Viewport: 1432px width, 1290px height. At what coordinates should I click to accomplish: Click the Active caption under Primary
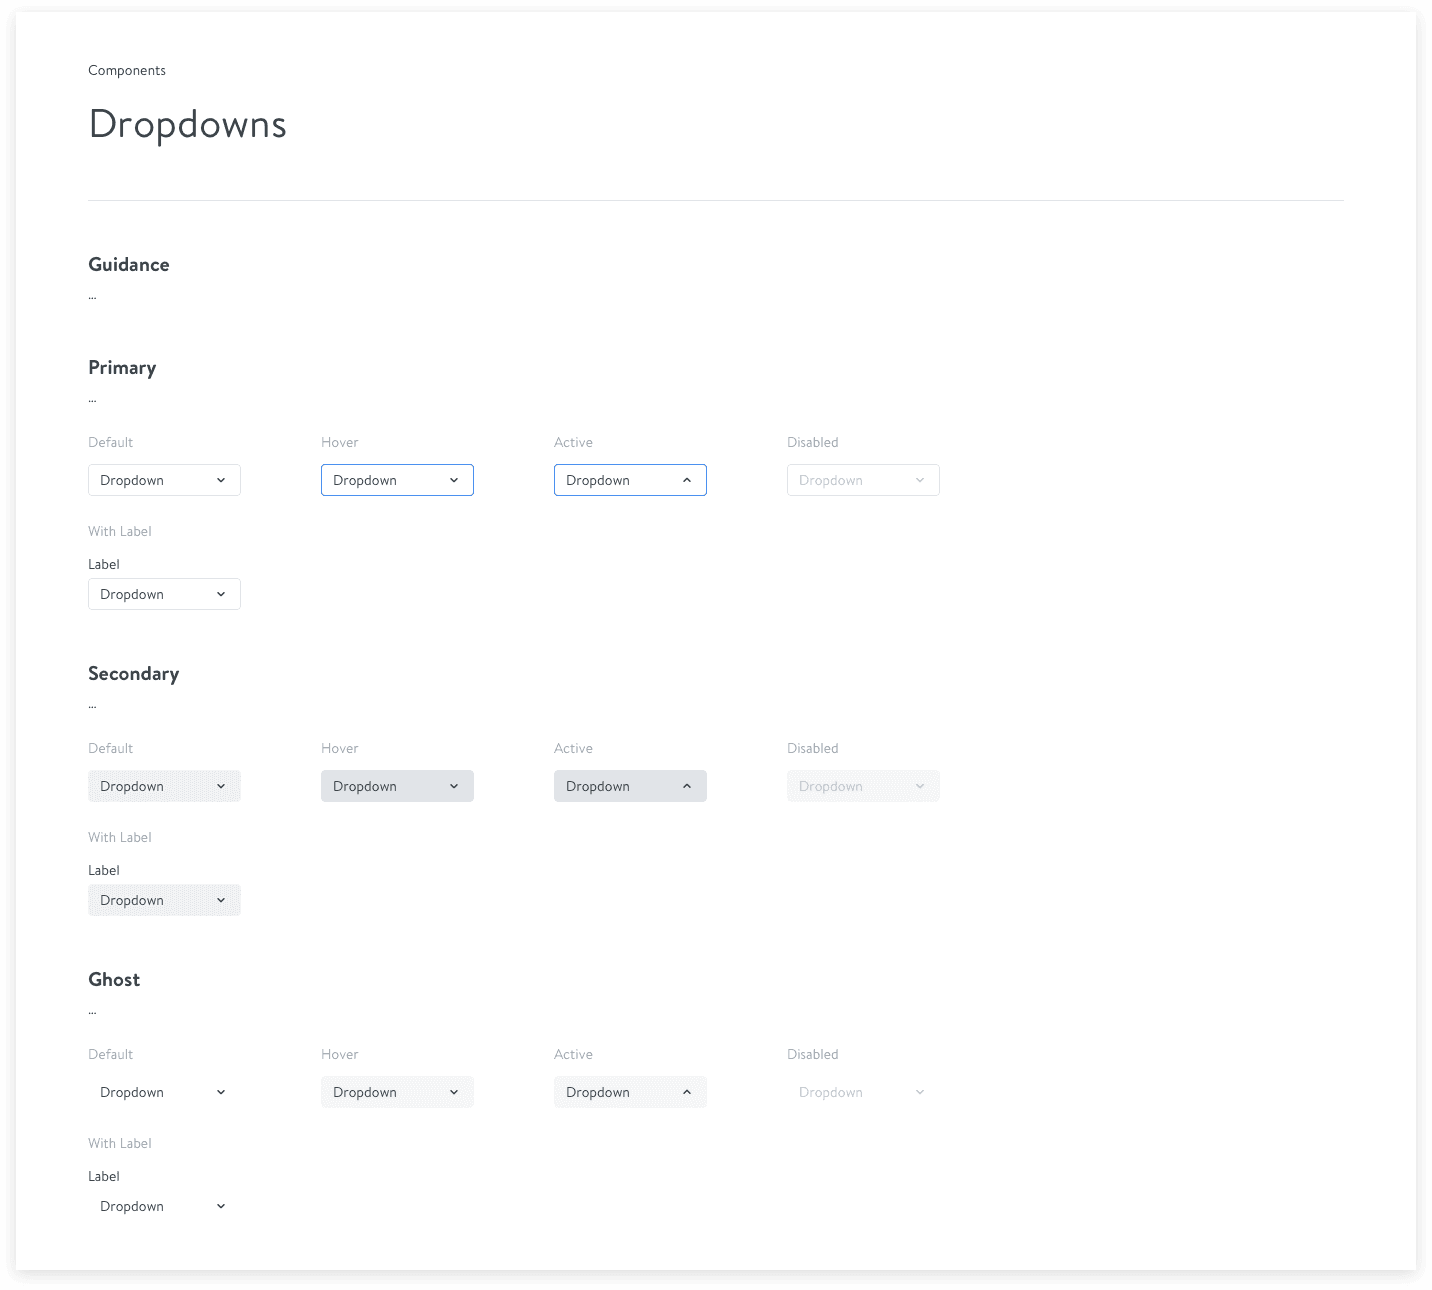[573, 442]
